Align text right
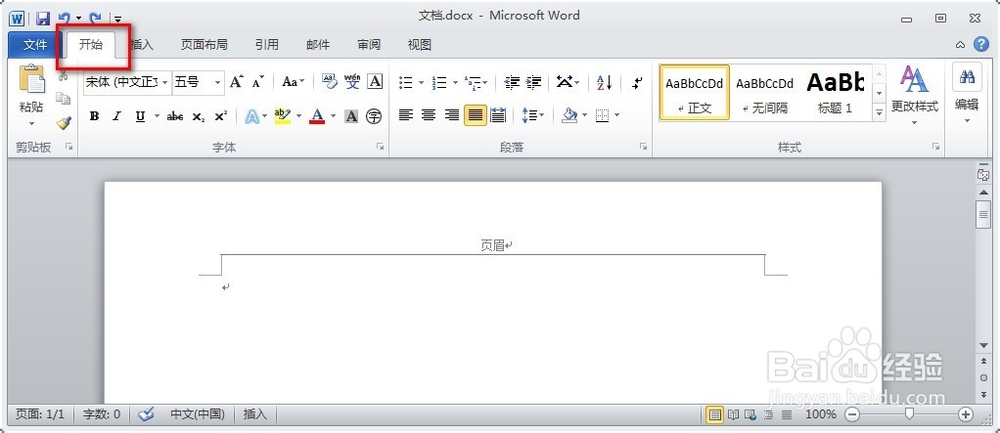Screen dimensions: 1000x433 (452, 115)
